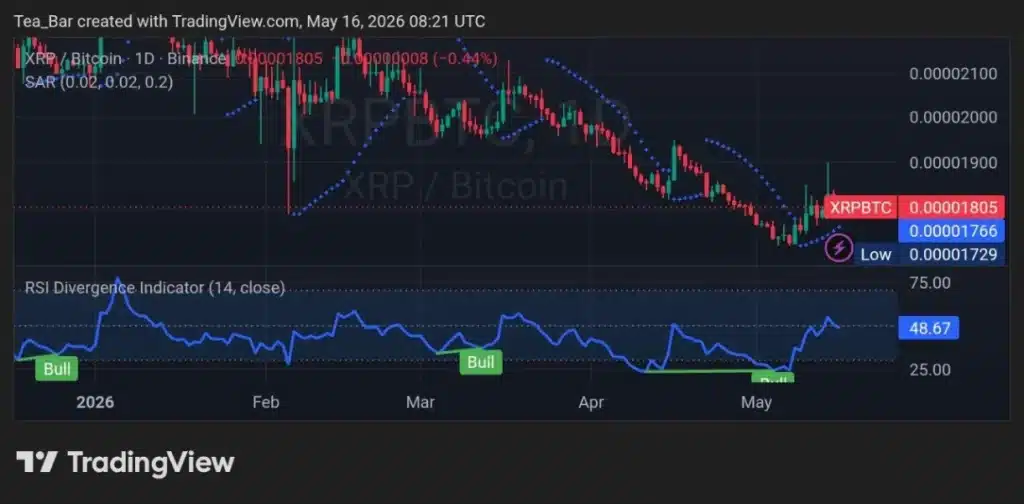Image resolution: width=1024 pixels, height=504 pixels.
Task: Click the Mar date on time axis
Action: pos(421,402)
